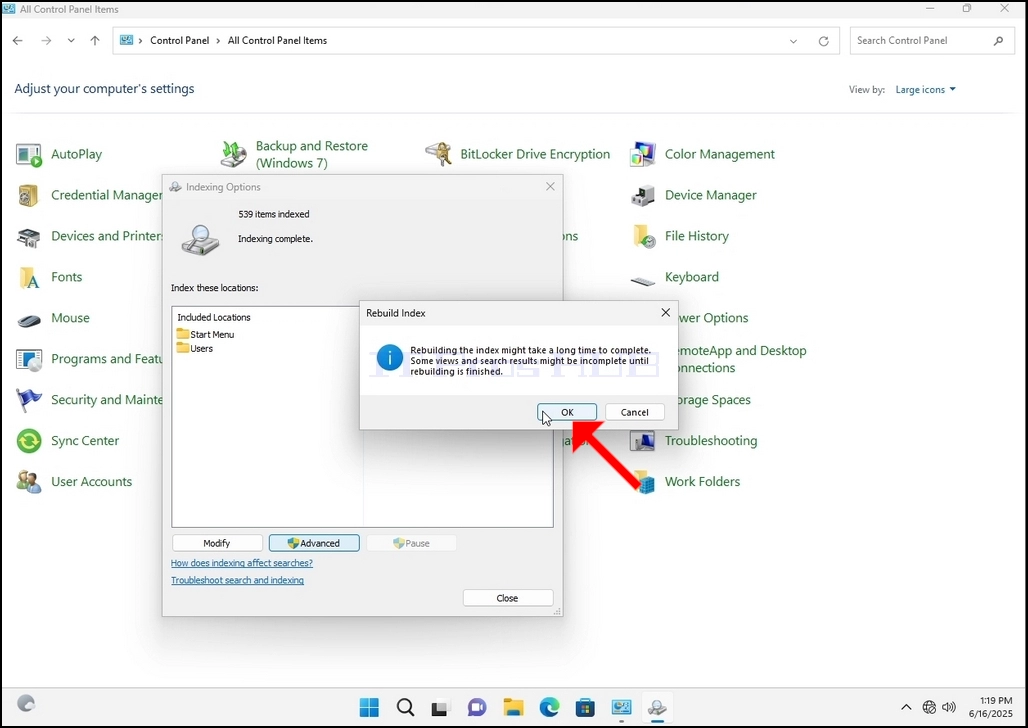1028x728 pixels.
Task: Confirm rebuild by clicking OK
Action: (567, 412)
